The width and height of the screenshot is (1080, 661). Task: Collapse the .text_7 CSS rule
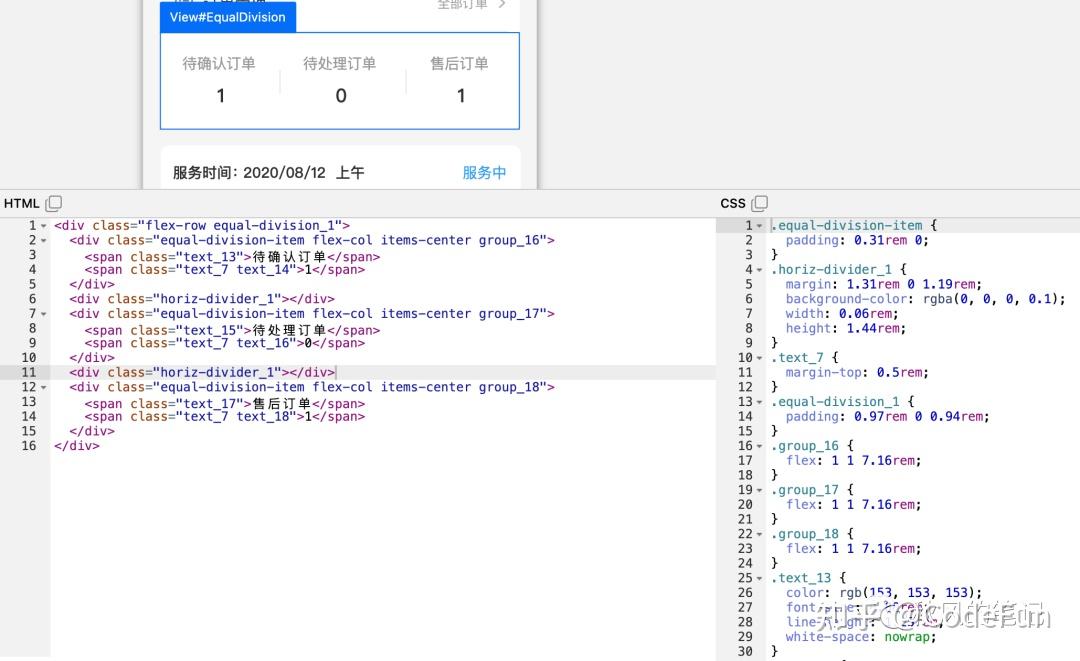coord(757,357)
